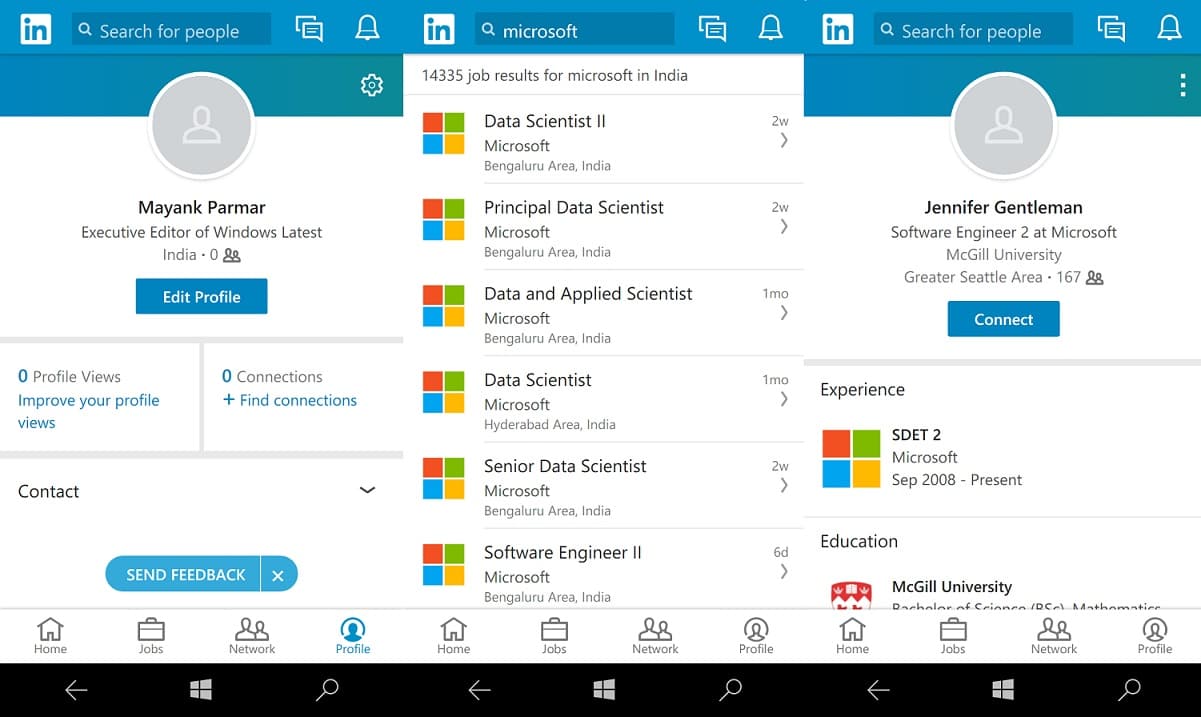Click back arrow under the left screen
This screenshot has width=1201, height=717.
(x=77, y=689)
